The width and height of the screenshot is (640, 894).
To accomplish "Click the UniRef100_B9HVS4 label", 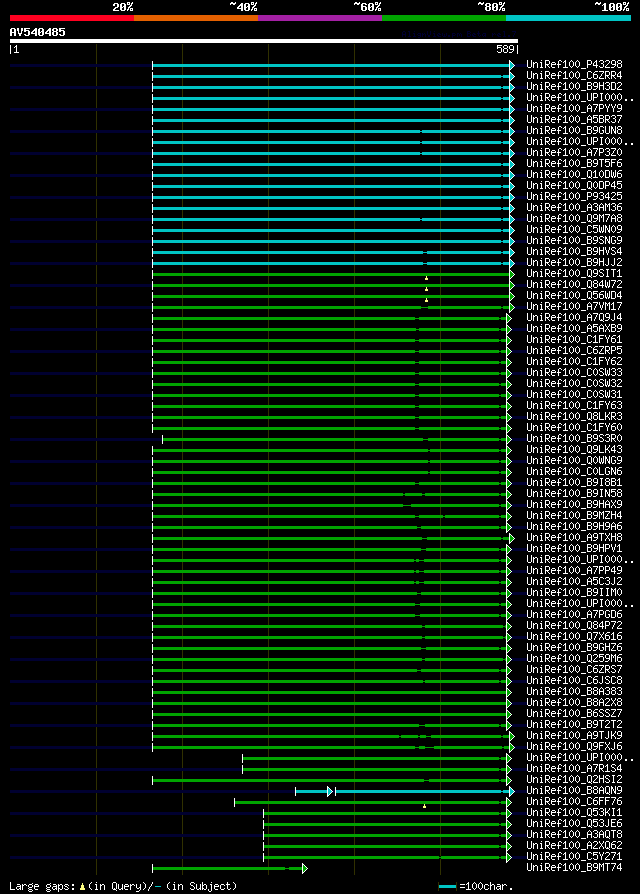I will pos(574,251).
